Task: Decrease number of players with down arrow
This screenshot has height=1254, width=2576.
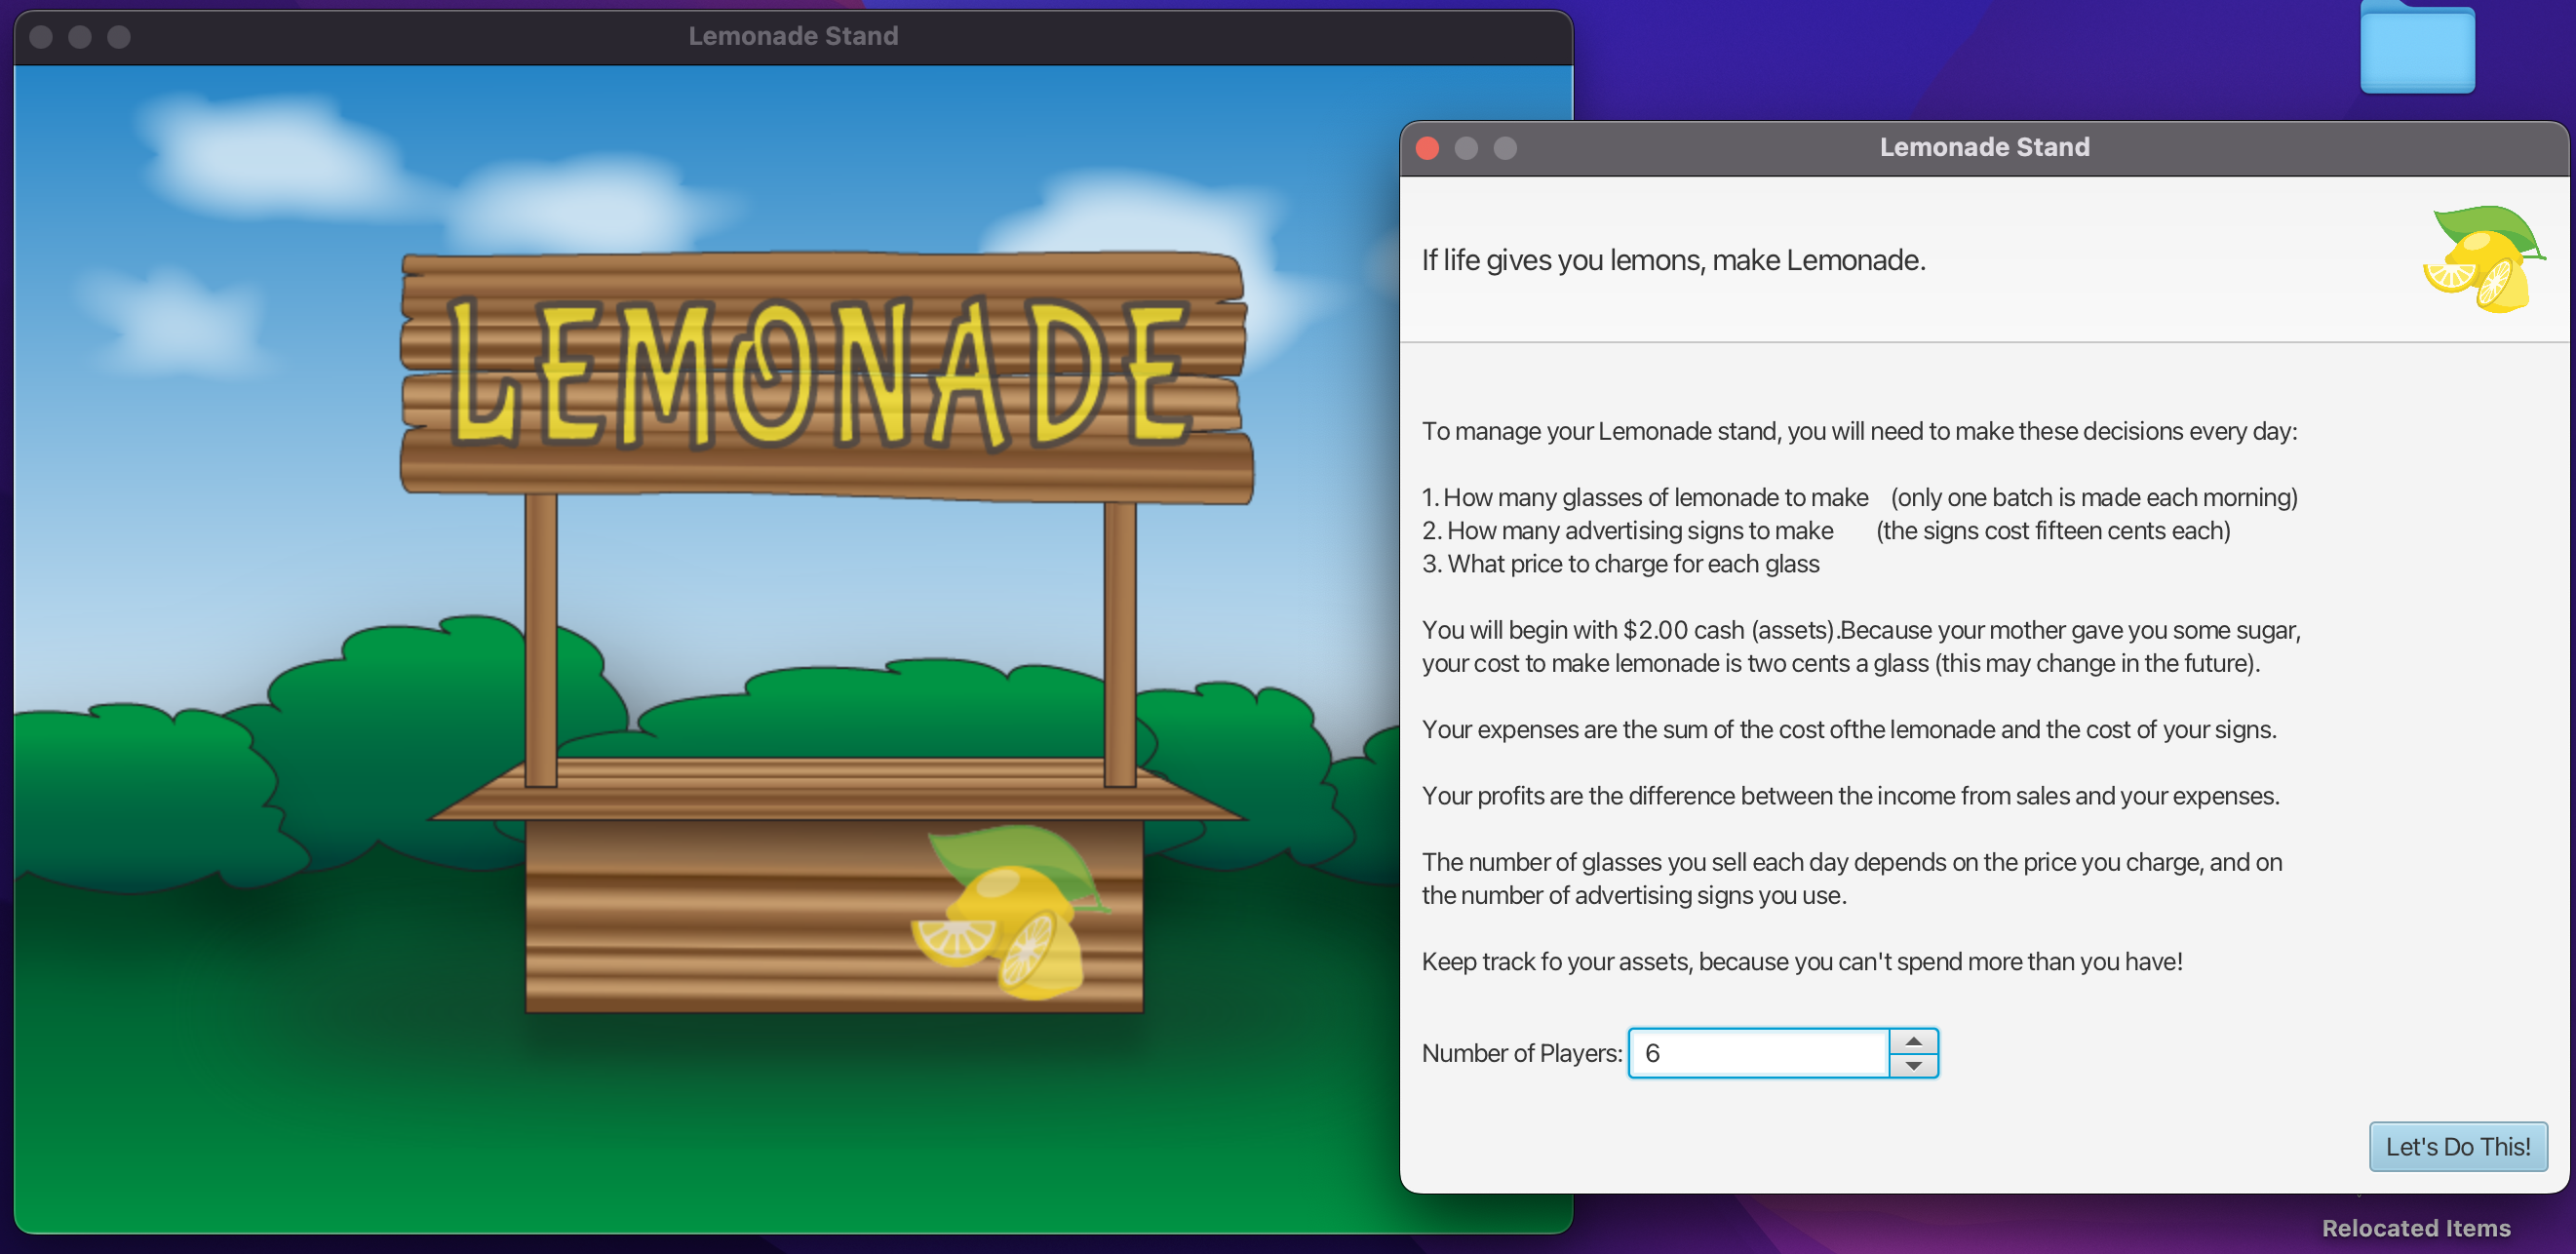Action: (x=1913, y=1066)
